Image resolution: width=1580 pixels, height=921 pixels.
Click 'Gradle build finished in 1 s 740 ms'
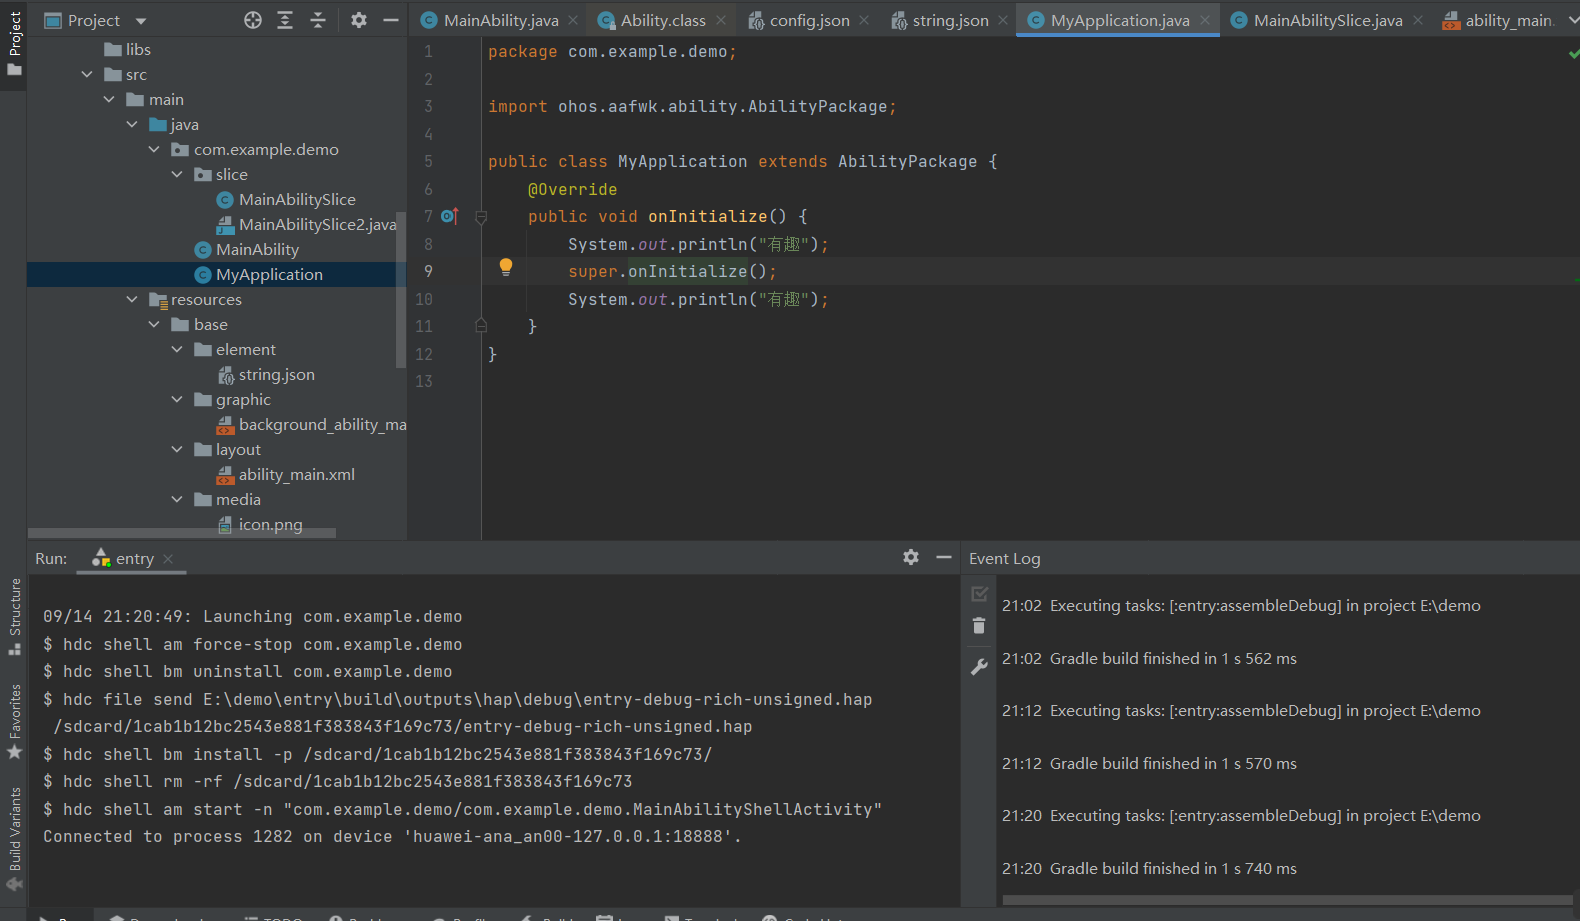[x=1173, y=868]
